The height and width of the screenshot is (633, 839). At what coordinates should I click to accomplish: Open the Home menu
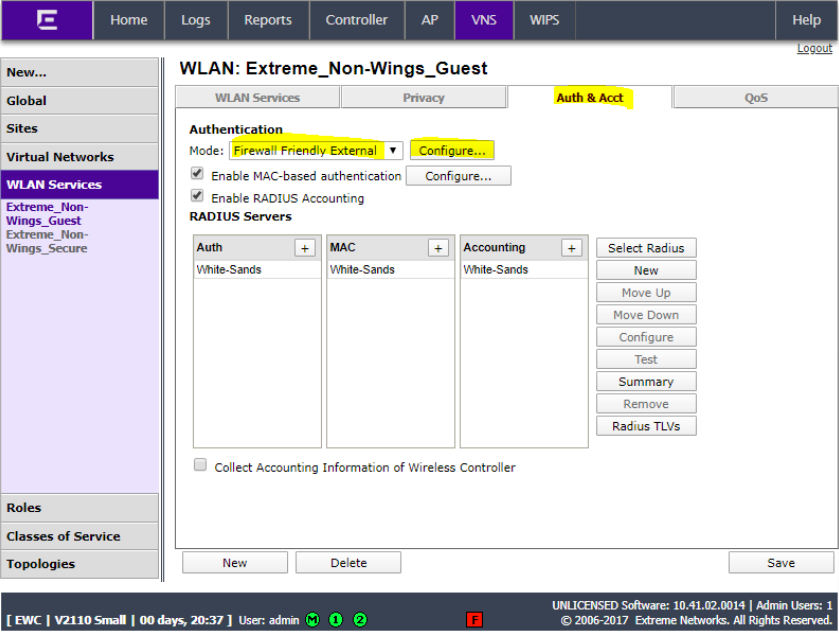[x=129, y=20]
